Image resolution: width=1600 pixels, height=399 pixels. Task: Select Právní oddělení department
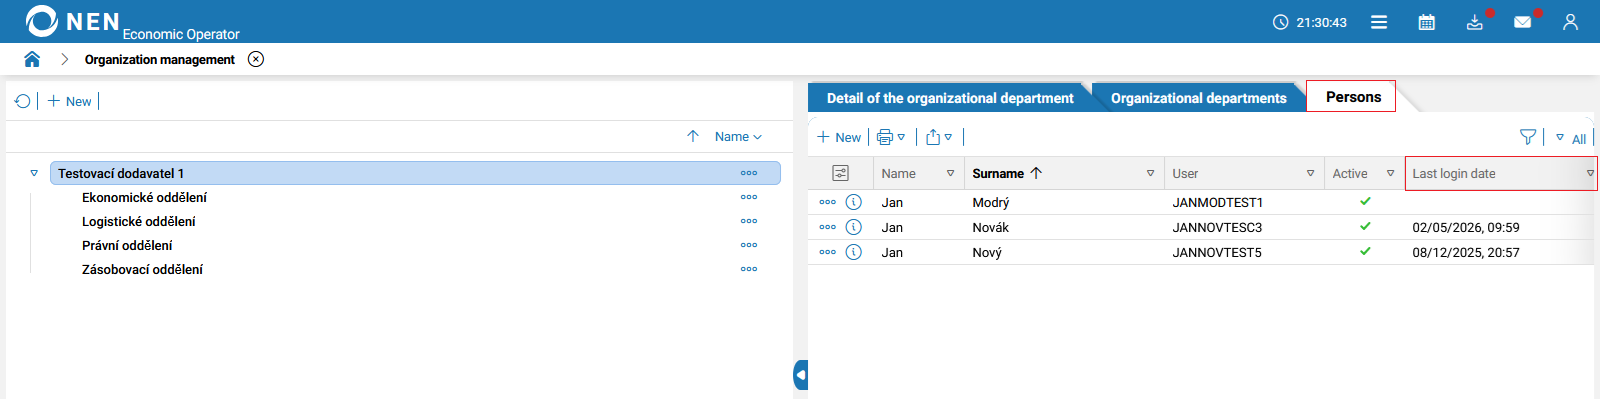(x=127, y=245)
